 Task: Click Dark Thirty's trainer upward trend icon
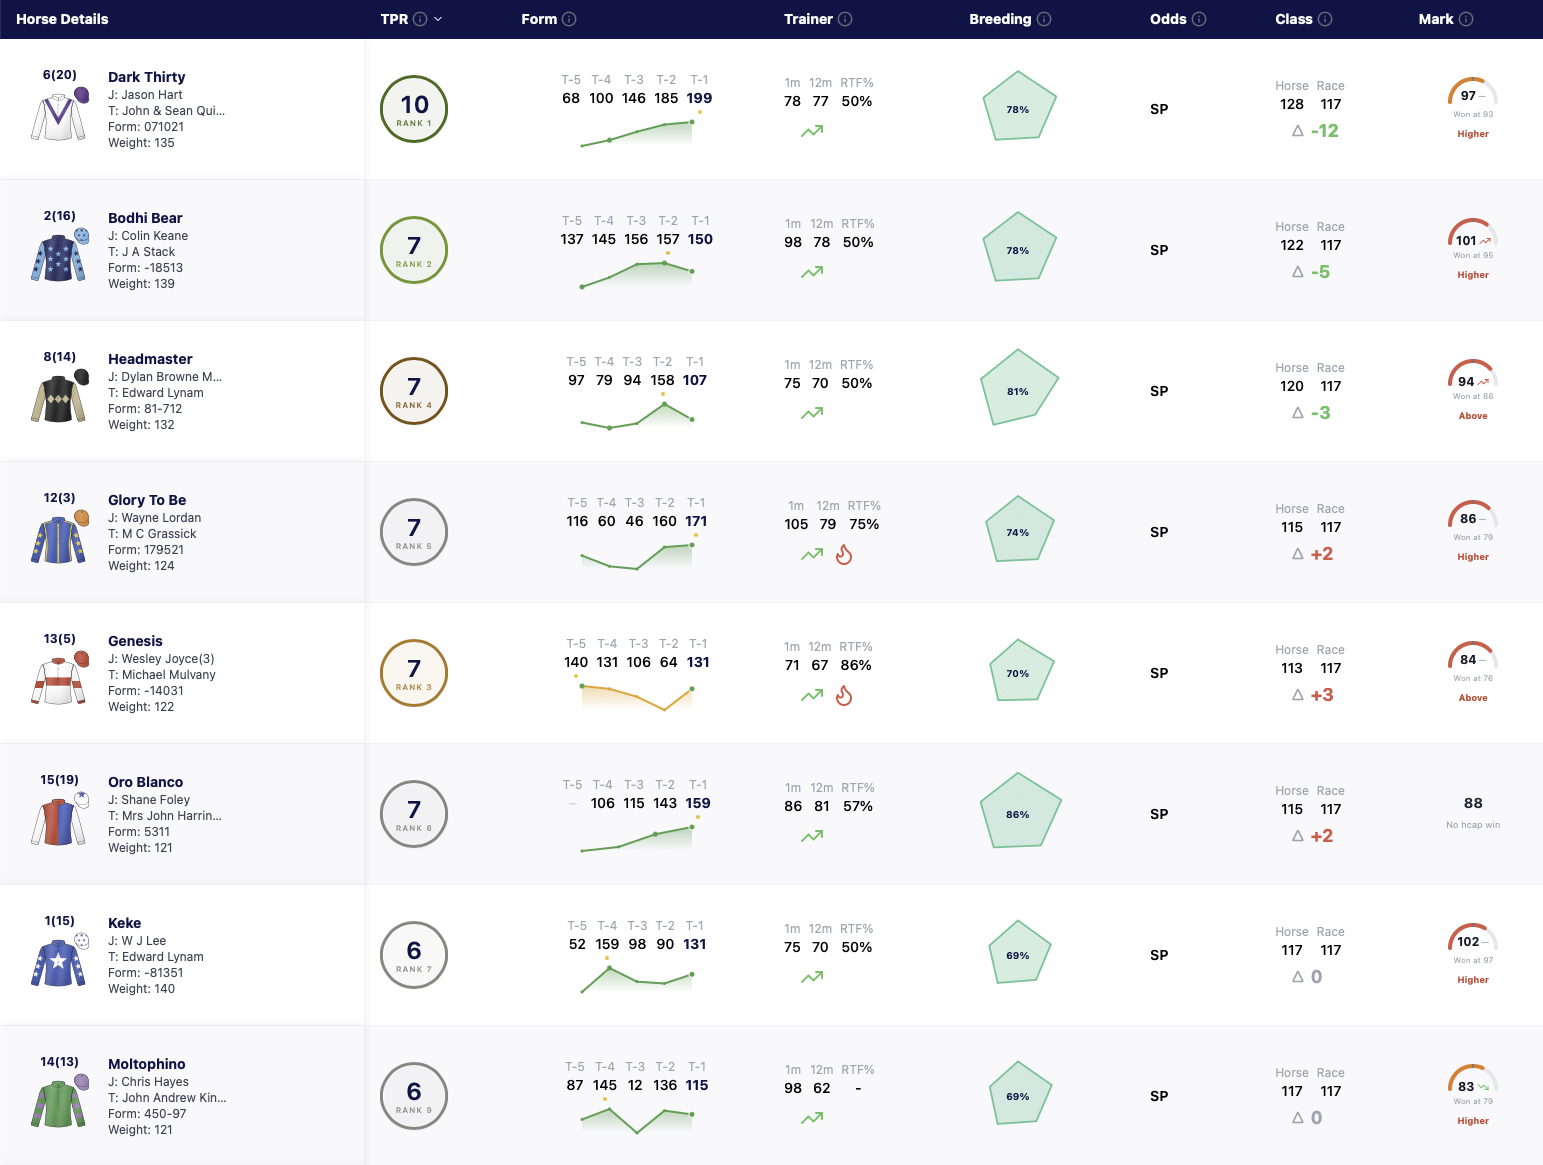tap(812, 131)
